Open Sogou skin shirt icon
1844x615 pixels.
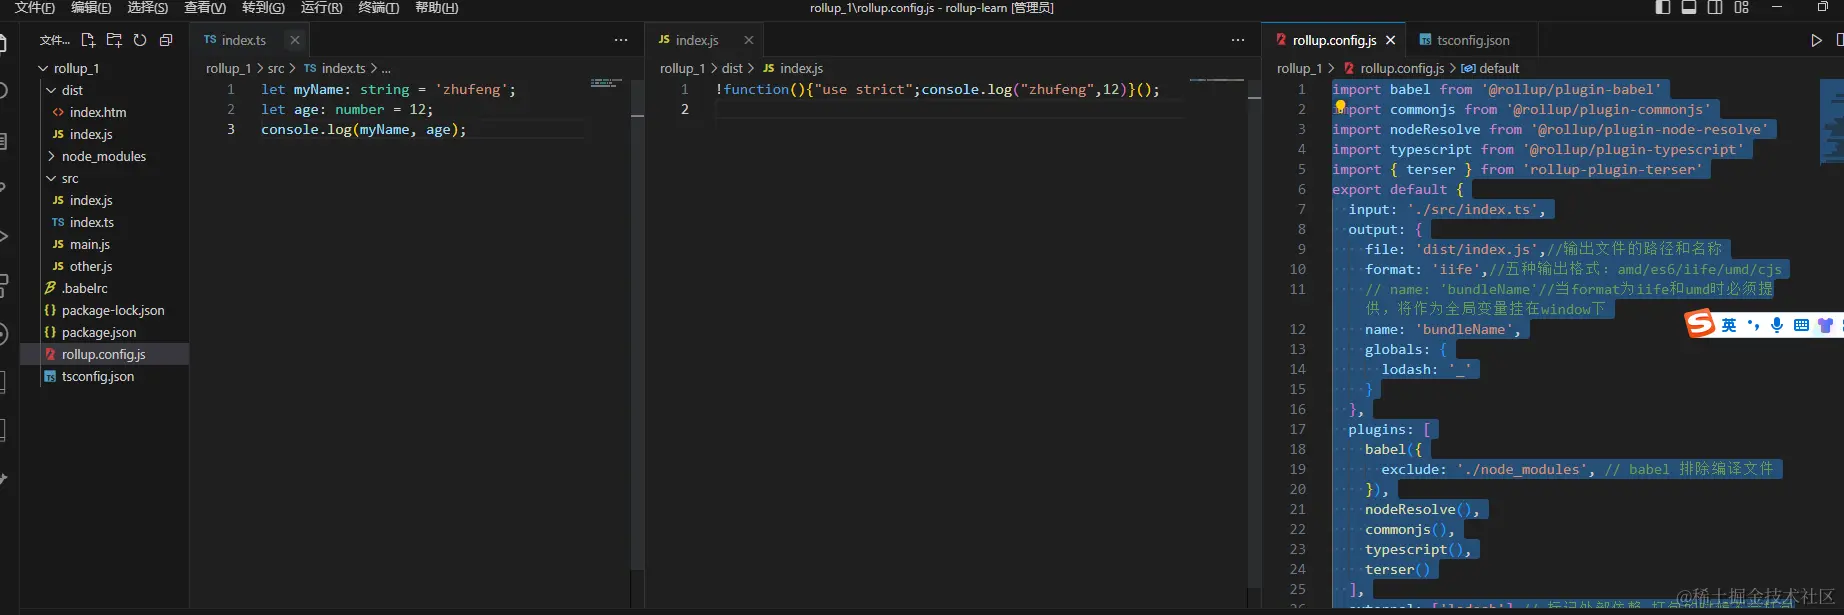tap(1825, 325)
